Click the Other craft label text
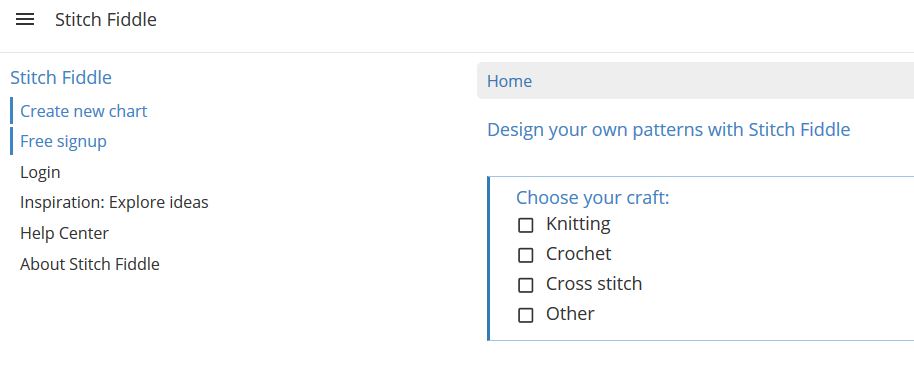 570,314
